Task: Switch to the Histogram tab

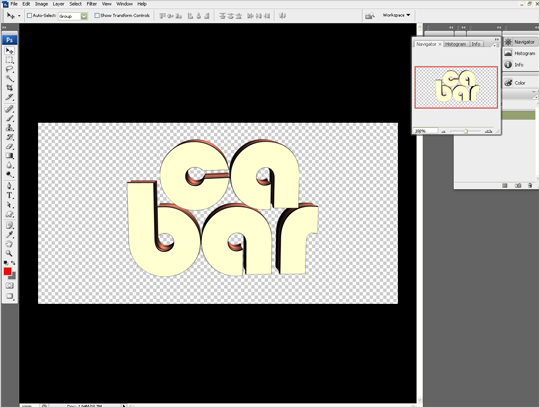Action: click(455, 44)
